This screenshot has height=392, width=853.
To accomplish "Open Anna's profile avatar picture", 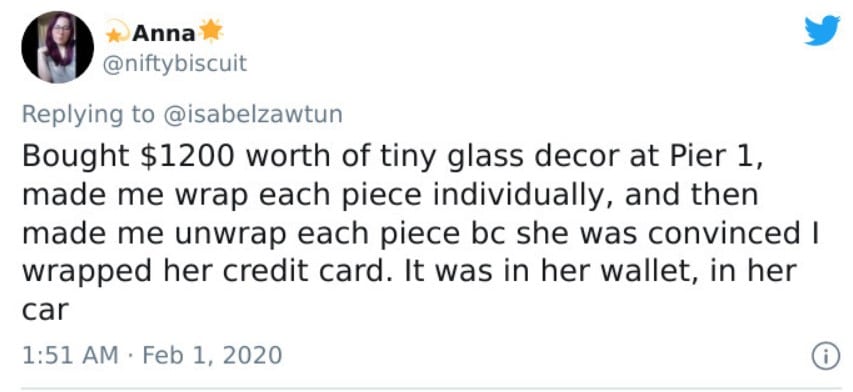I will (x=58, y=47).
